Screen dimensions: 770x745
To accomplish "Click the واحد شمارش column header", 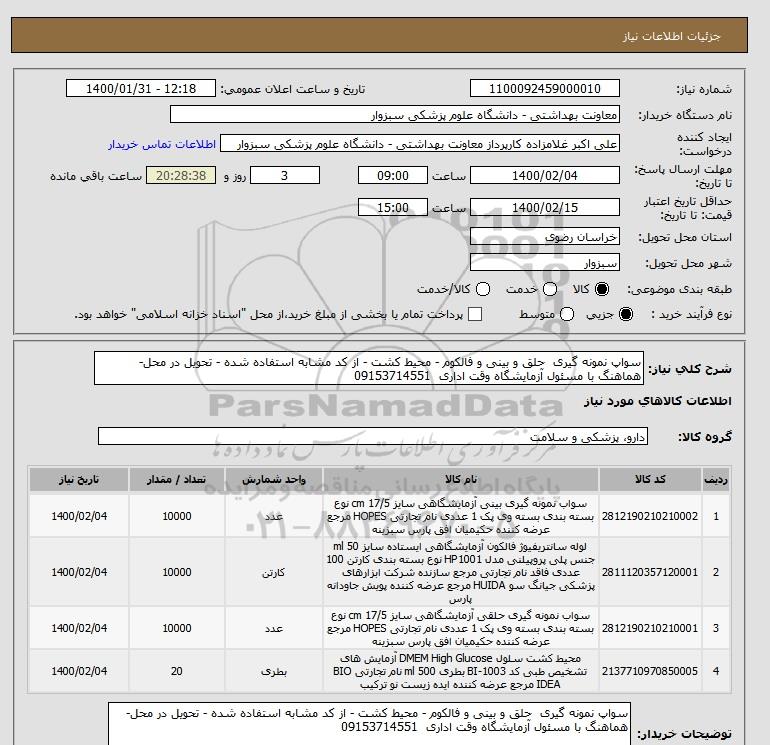I will tap(274, 480).
